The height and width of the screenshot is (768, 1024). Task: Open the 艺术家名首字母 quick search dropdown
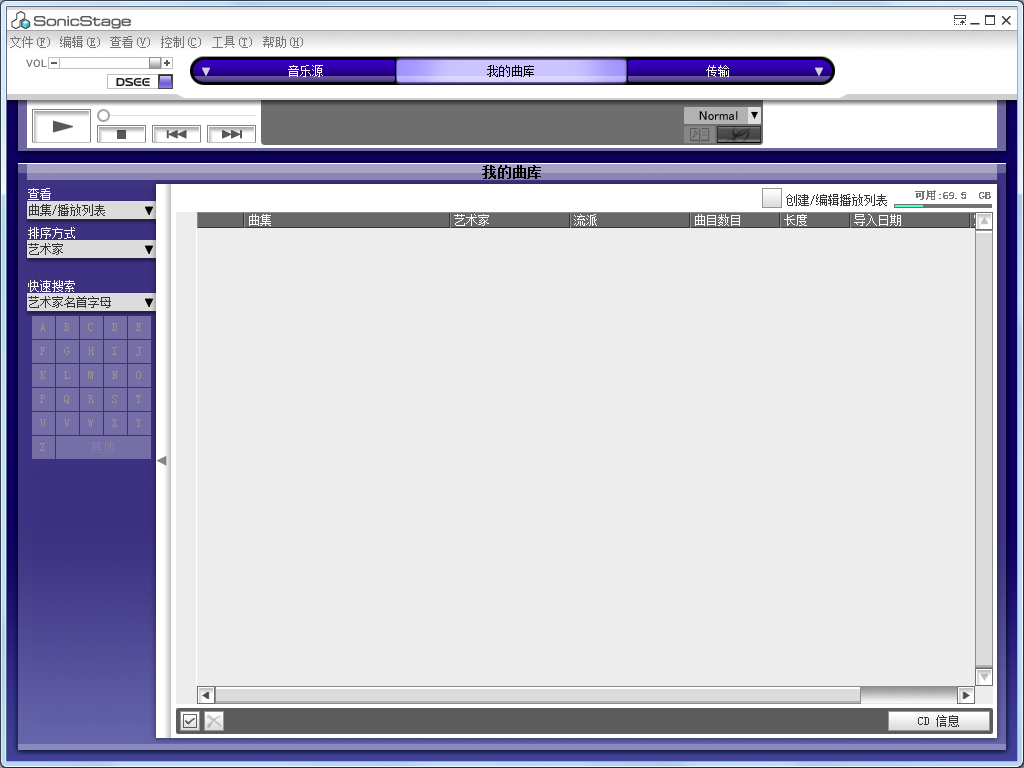(x=91, y=302)
